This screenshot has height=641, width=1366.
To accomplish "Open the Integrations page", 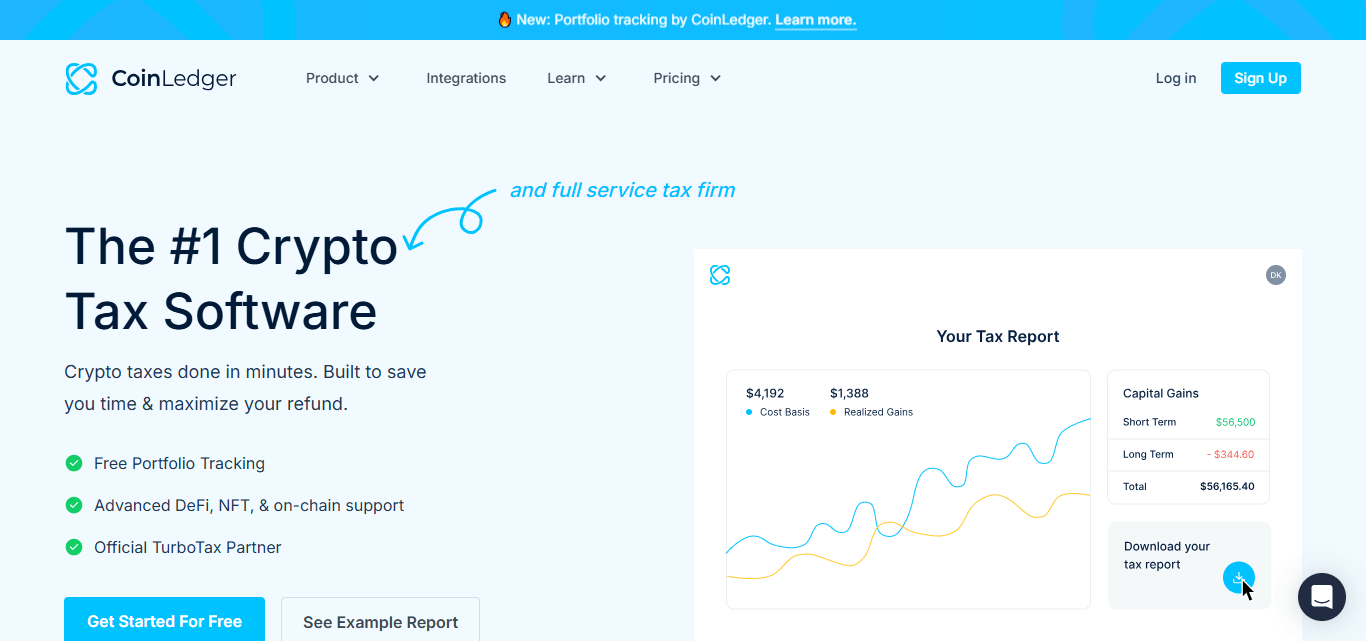I will click(466, 78).
